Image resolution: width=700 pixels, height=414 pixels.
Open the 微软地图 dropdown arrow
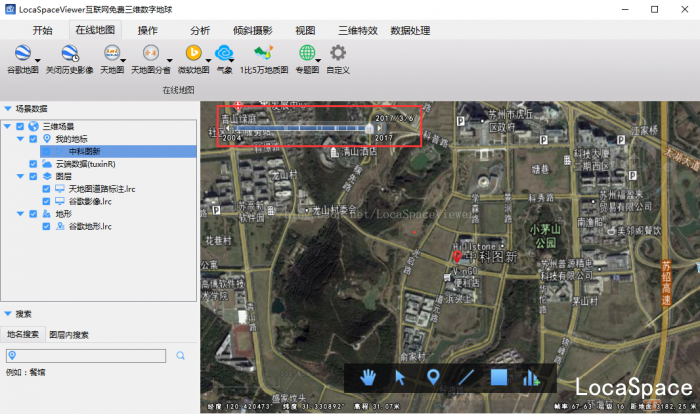click(x=208, y=60)
